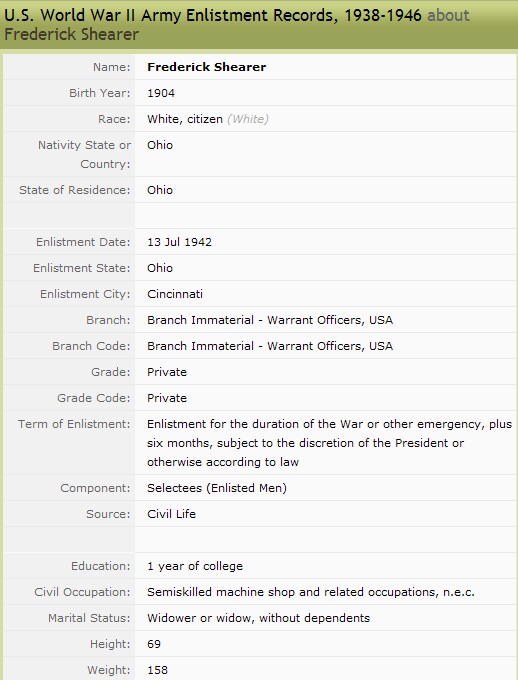Click the Component value Selectees (Enlisted Men)

[217, 488]
